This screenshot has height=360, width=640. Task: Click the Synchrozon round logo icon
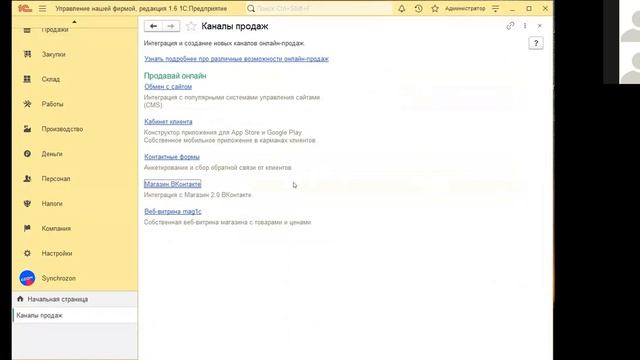tap(27, 278)
